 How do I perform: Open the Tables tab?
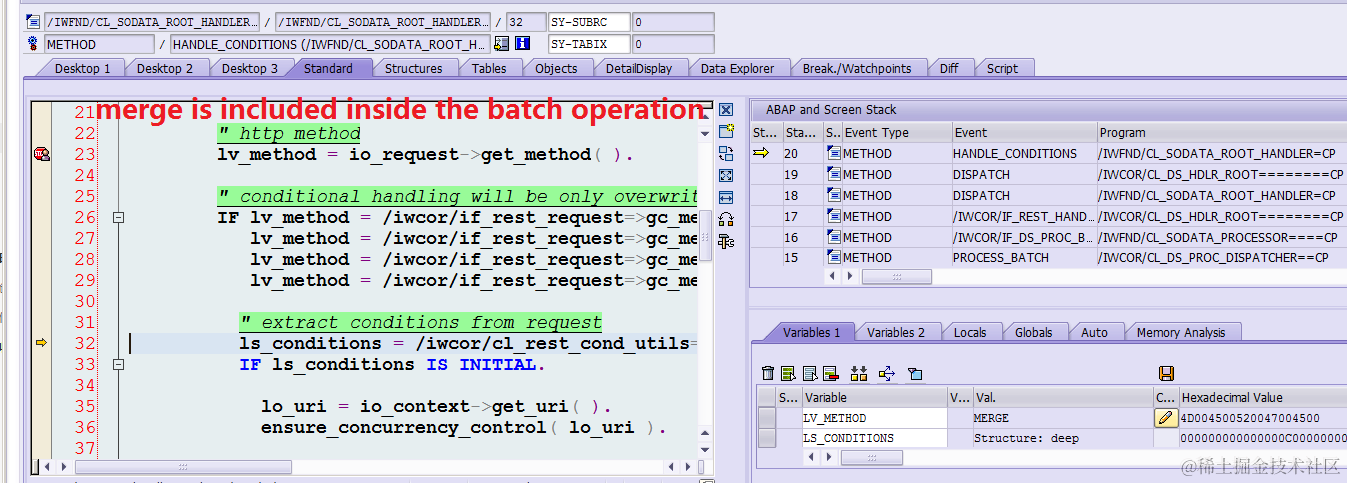(489, 68)
